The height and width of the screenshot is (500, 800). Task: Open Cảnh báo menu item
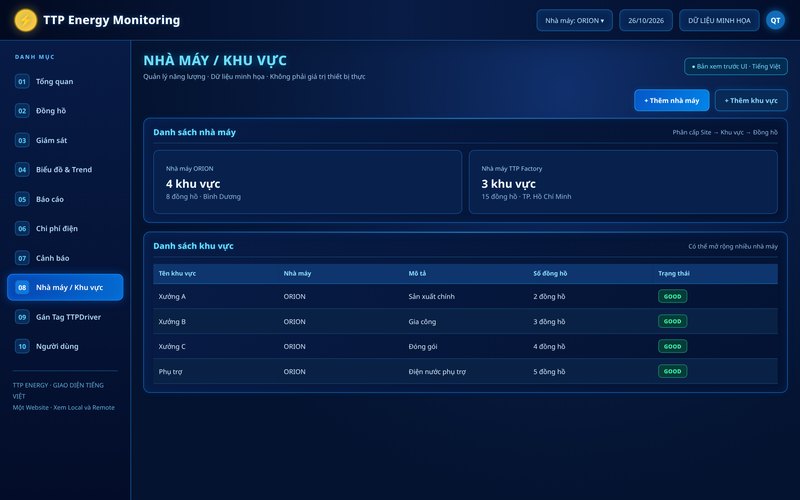(x=65, y=258)
